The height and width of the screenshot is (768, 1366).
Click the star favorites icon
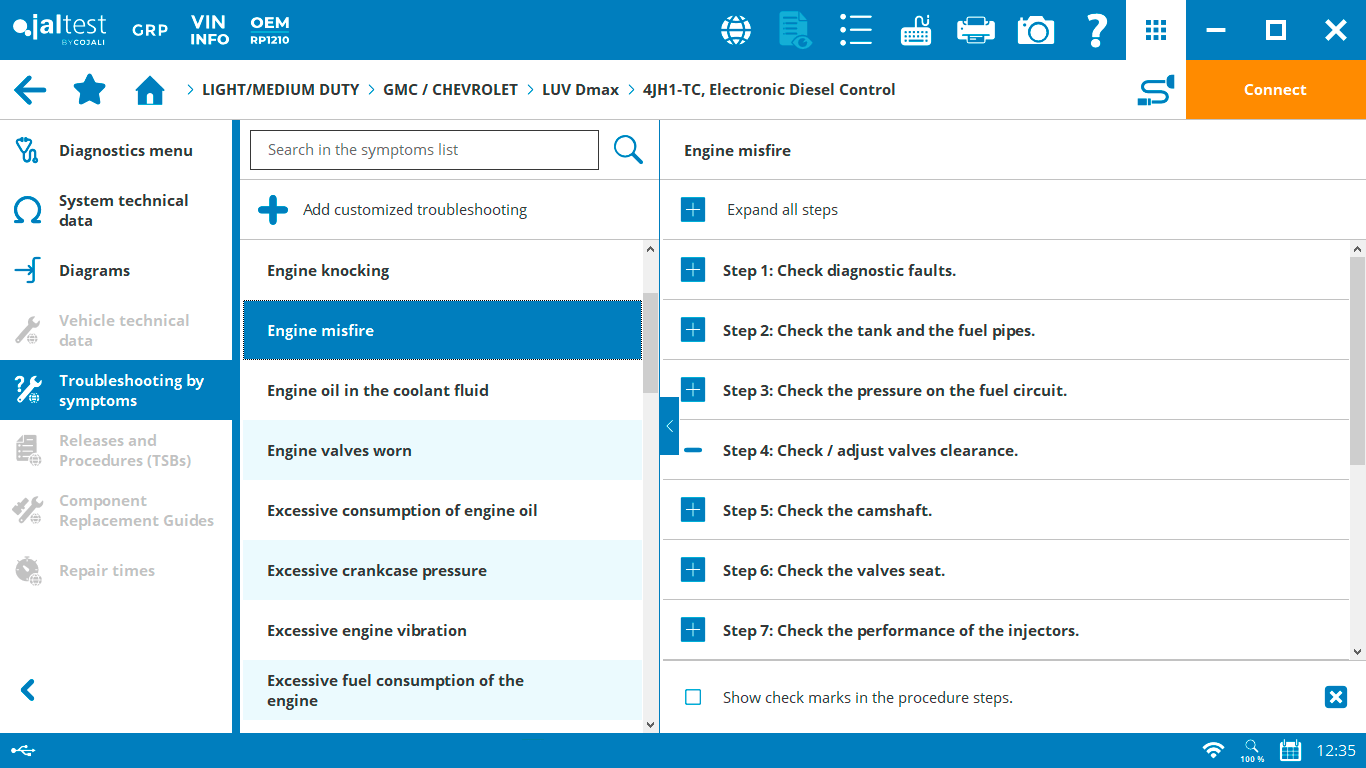pyautogui.click(x=90, y=90)
